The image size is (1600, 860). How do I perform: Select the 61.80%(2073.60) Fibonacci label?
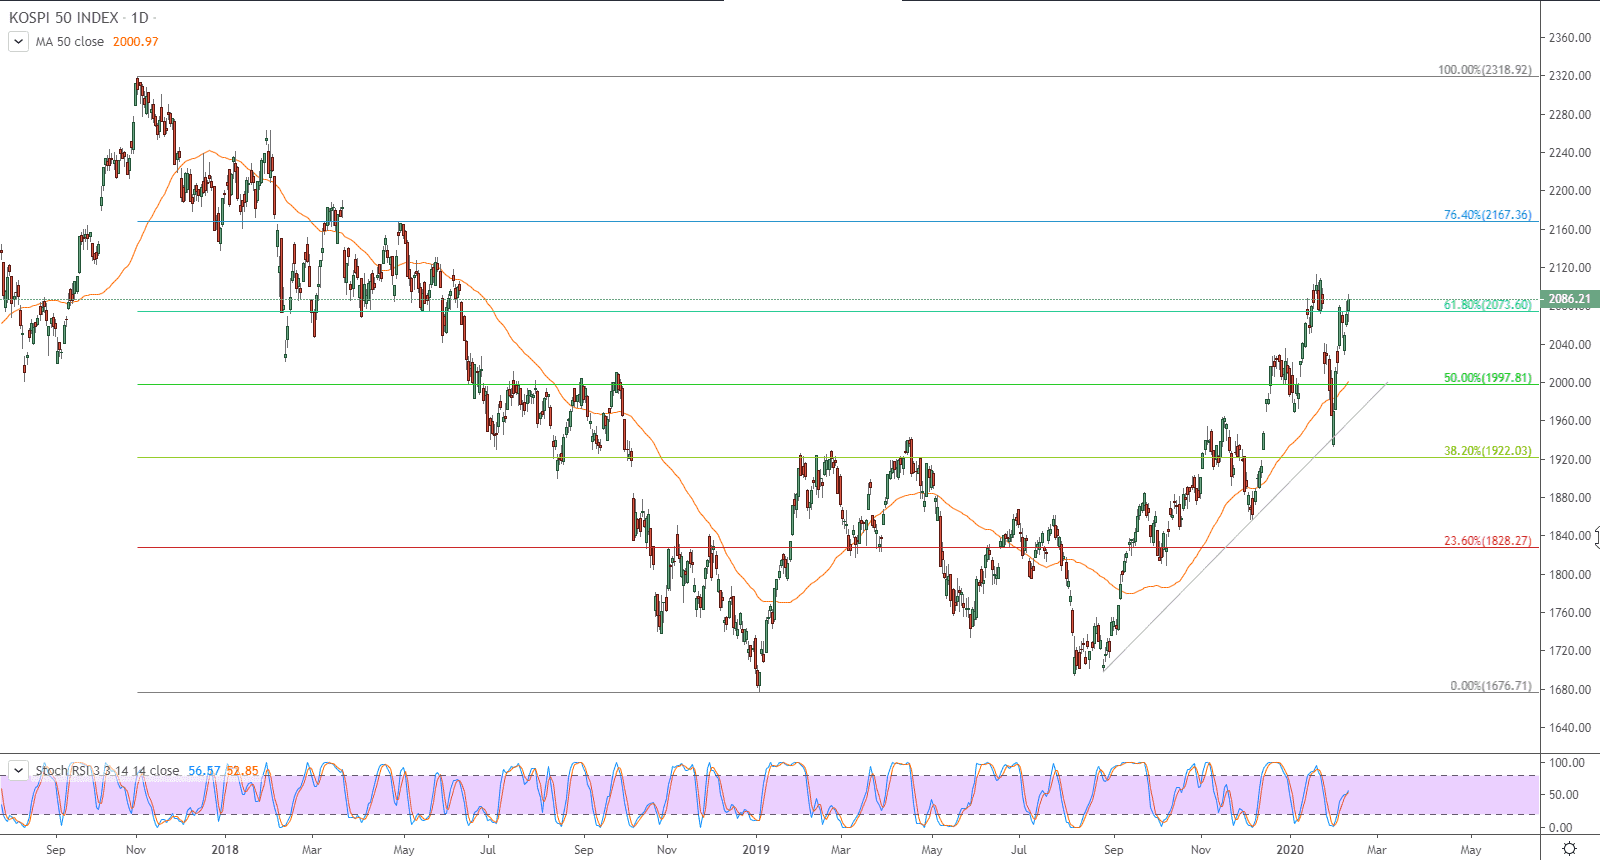1487,305
